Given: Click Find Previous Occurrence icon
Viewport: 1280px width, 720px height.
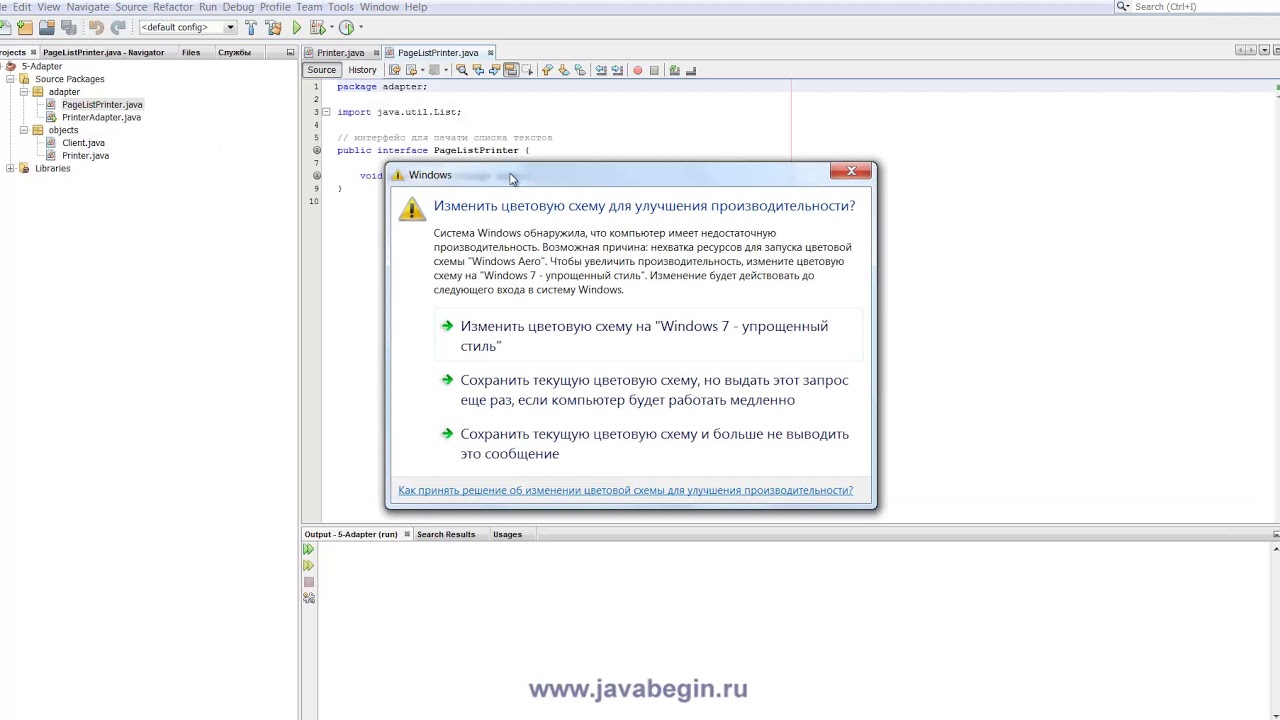Looking at the screenshot, I should coord(478,70).
